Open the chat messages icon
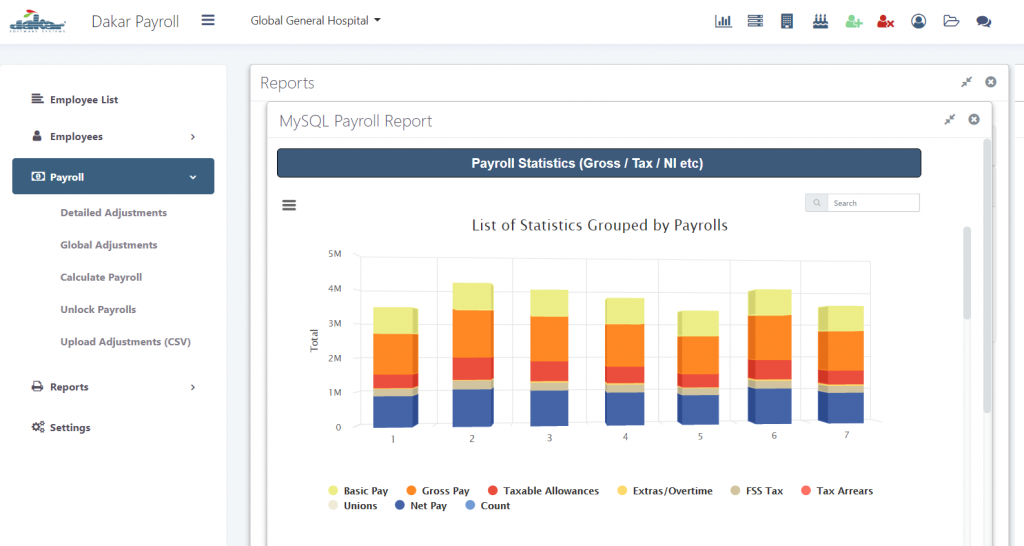Screen dimensions: 1024x546 coord(984,21)
